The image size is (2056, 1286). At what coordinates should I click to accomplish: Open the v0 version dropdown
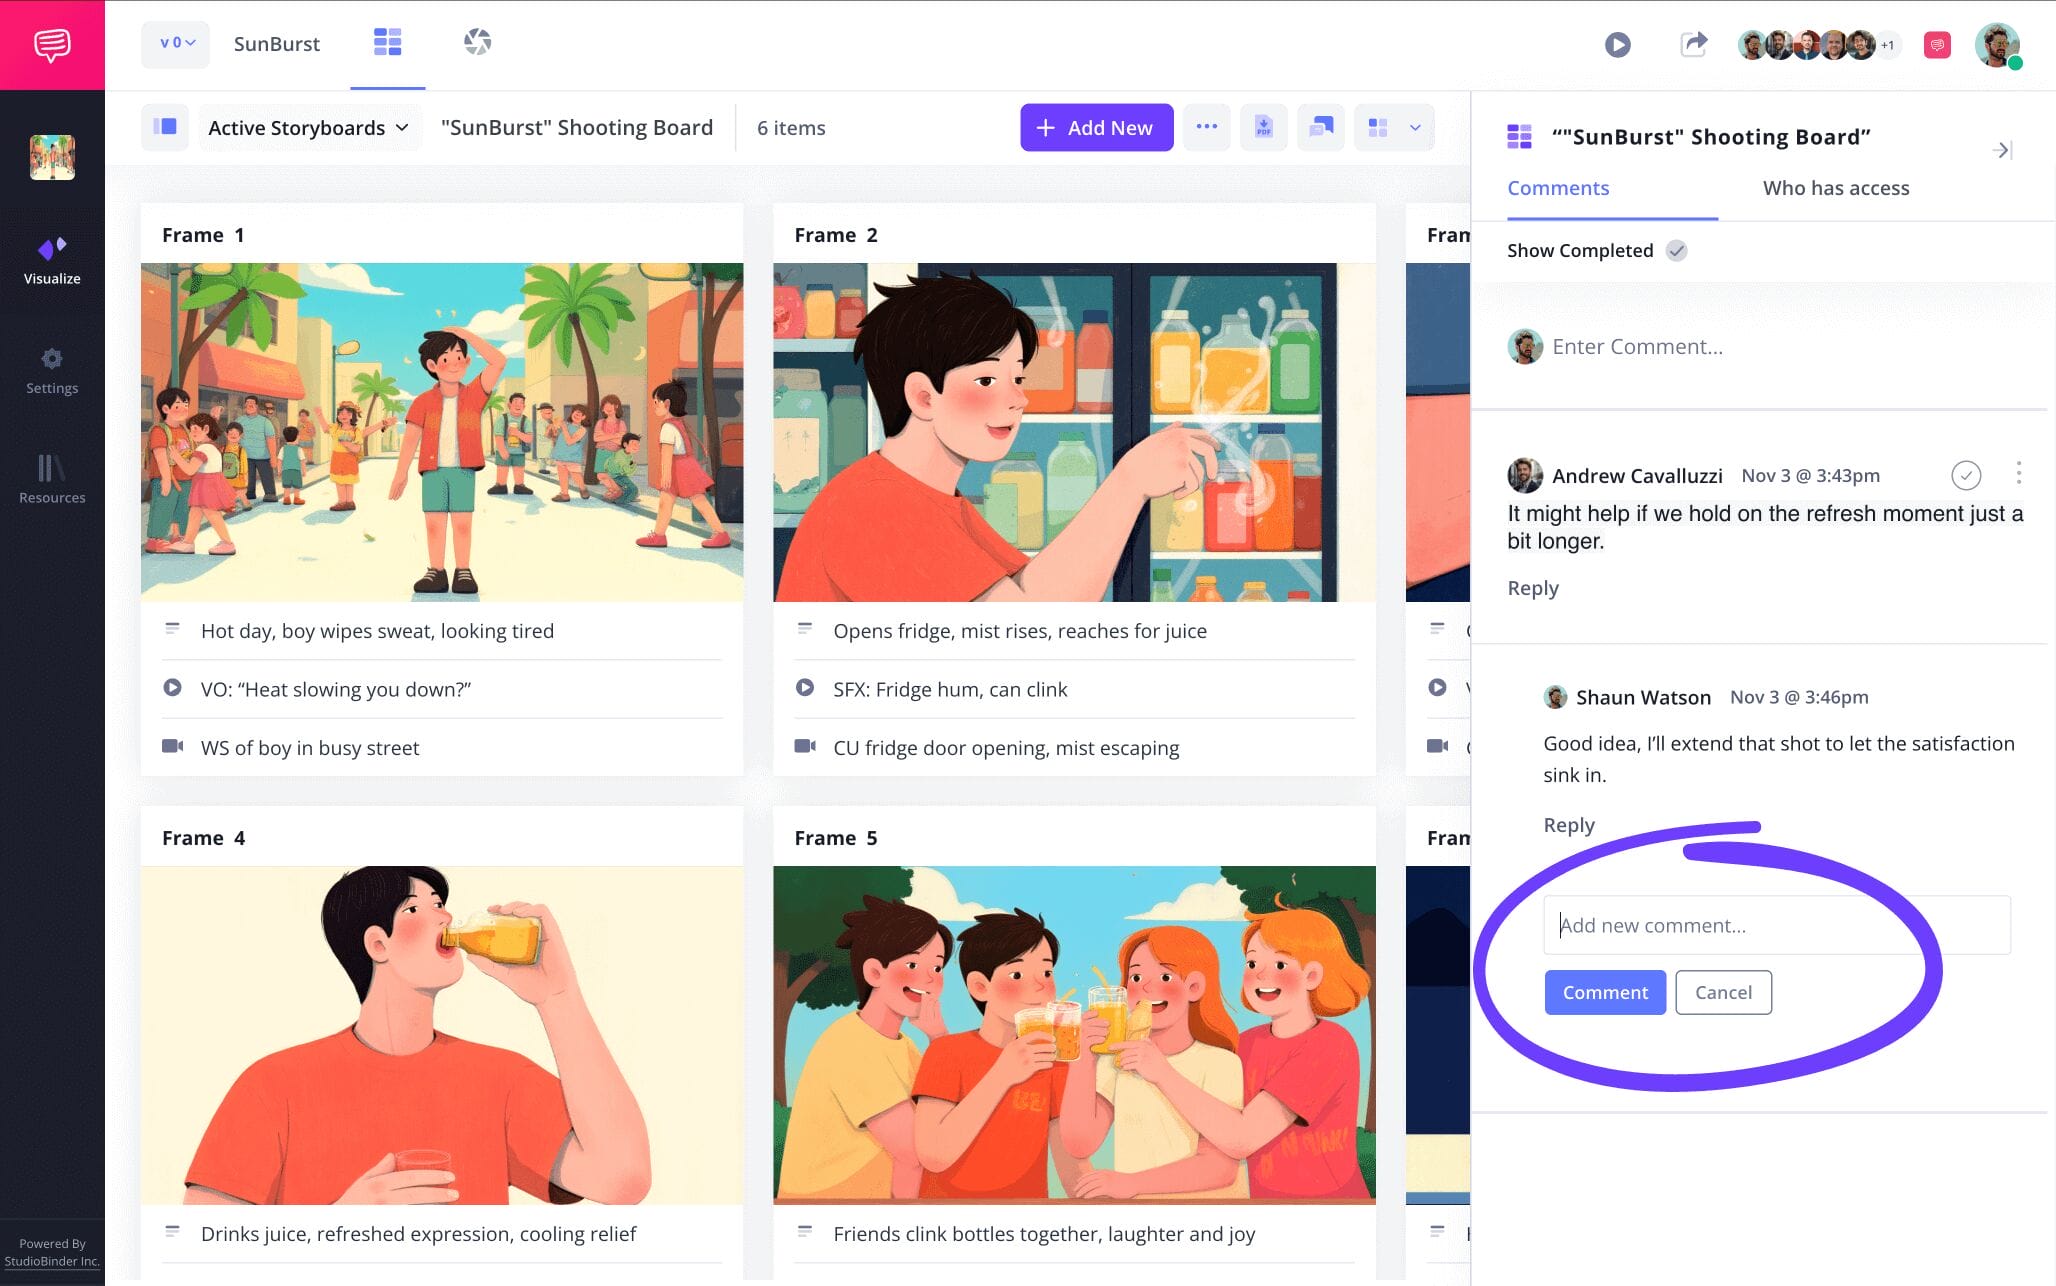point(176,44)
